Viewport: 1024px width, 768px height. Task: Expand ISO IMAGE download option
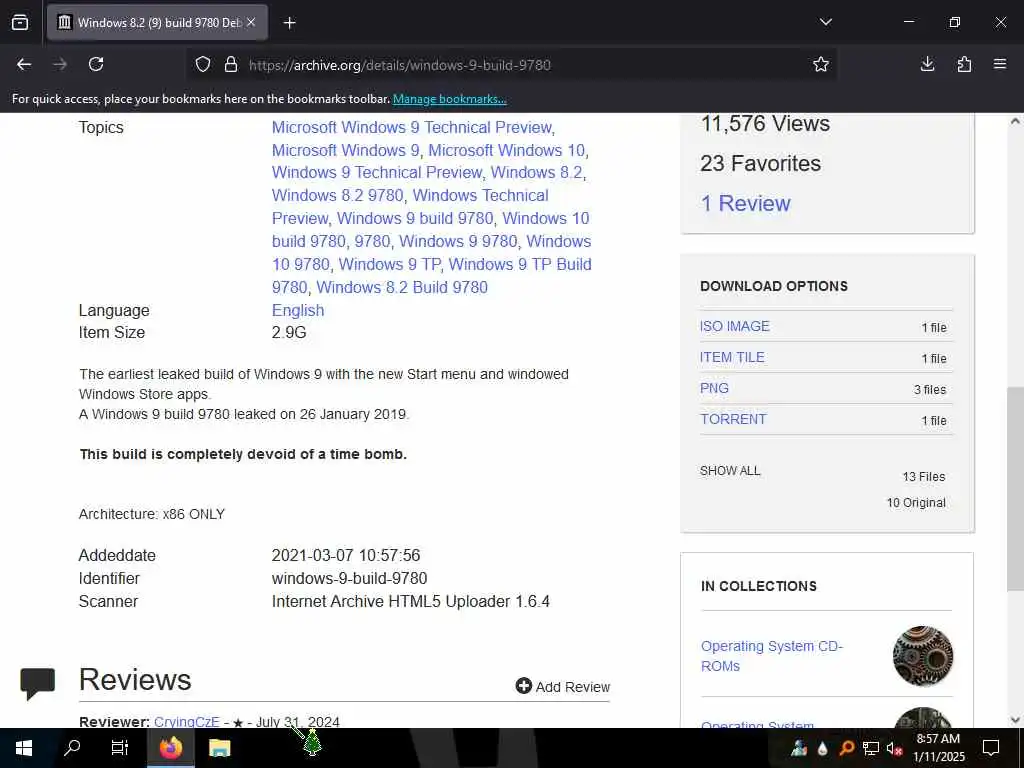pos(735,326)
